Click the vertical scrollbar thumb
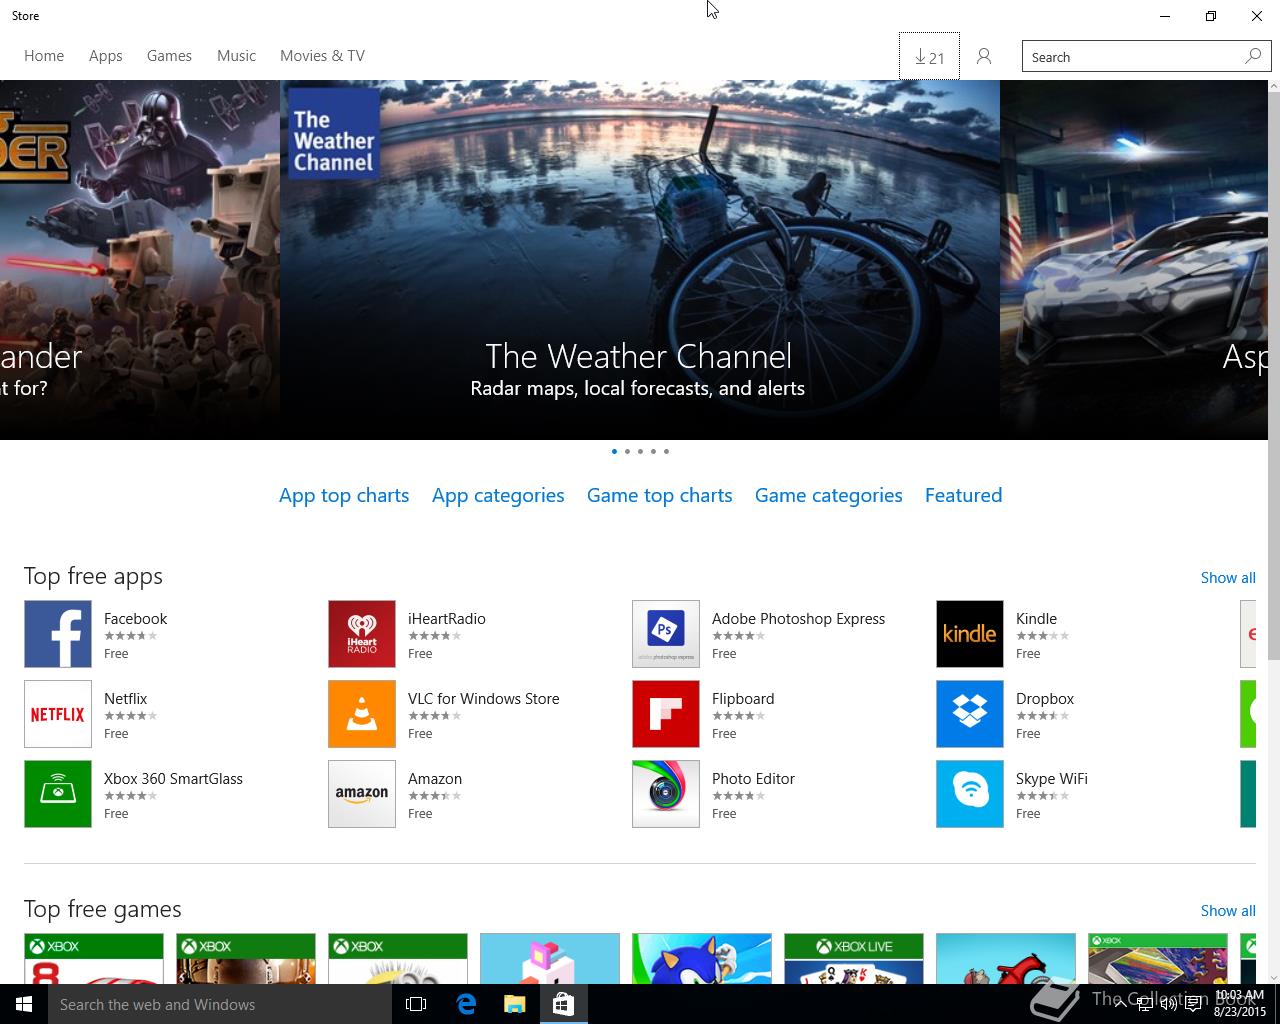Image resolution: width=1280 pixels, height=1024 pixels. [1274, 377]
